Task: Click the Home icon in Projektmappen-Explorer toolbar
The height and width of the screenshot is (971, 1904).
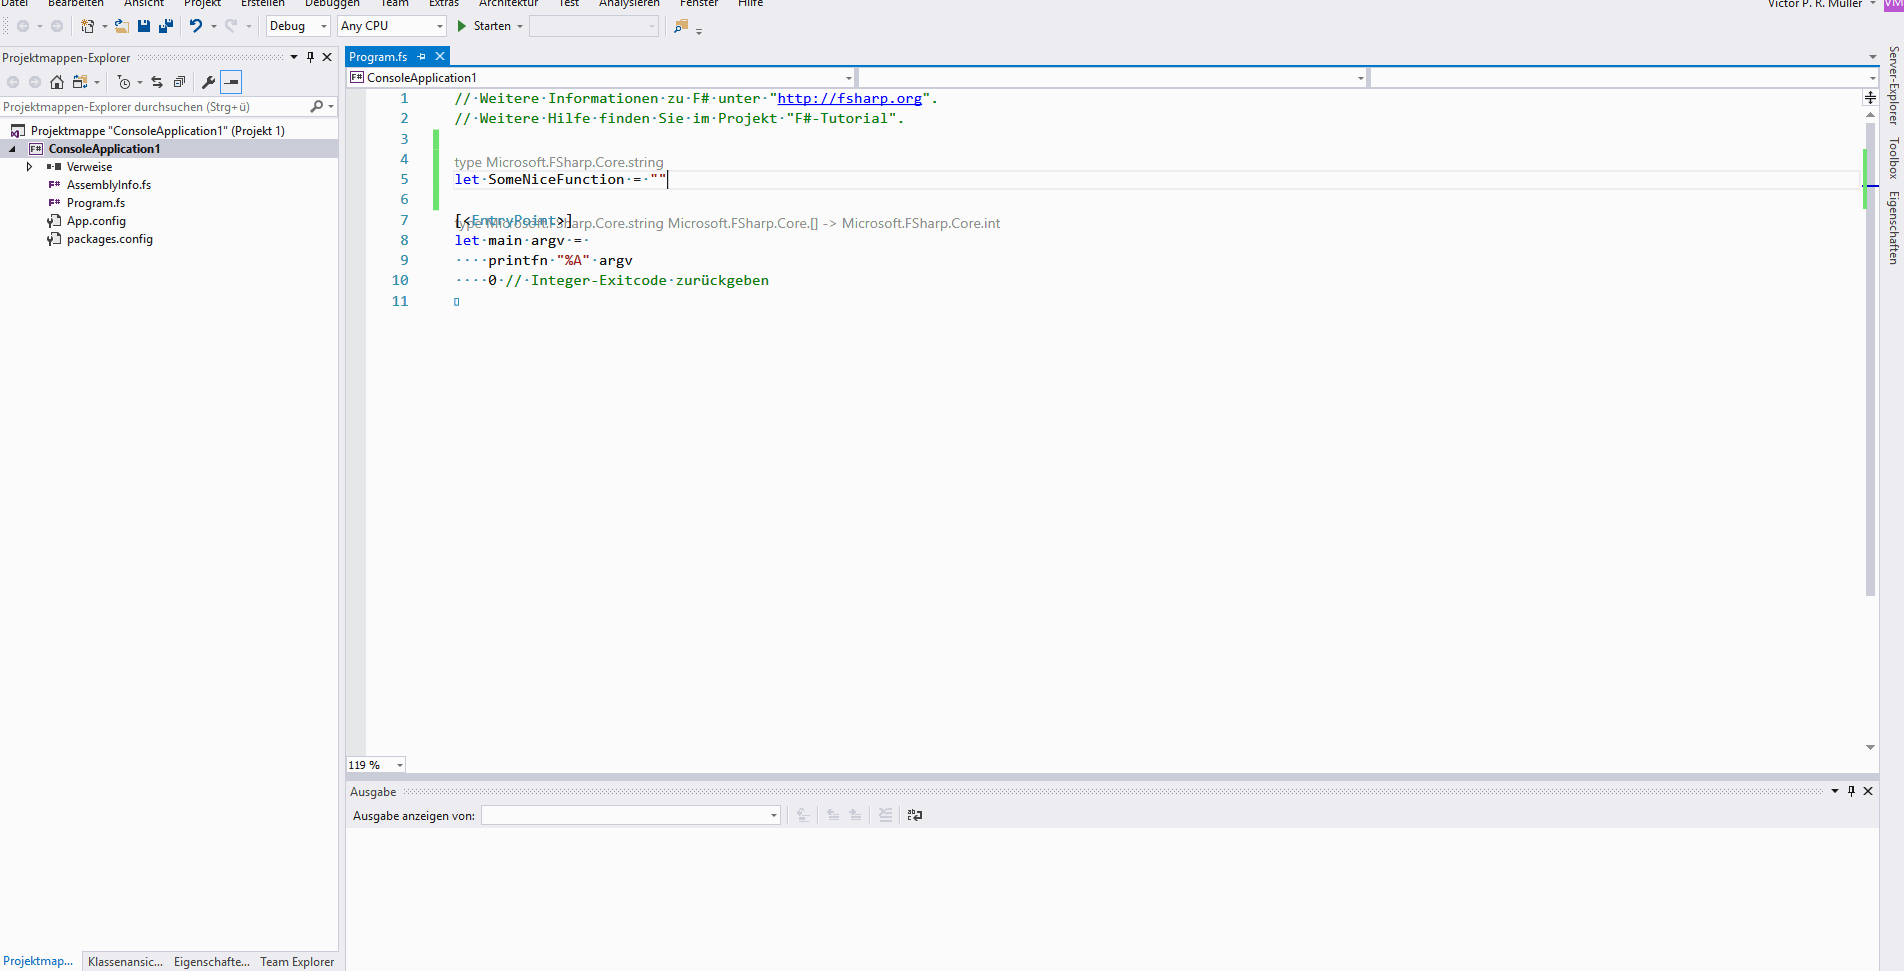Action: coord(57,82)
